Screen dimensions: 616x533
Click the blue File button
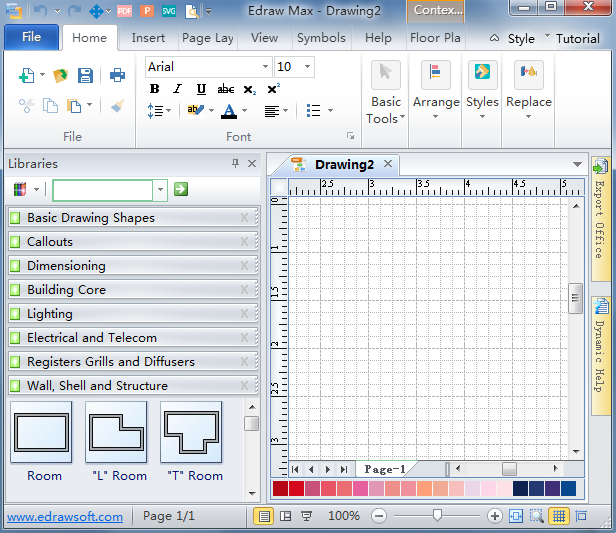coord(31,37)
